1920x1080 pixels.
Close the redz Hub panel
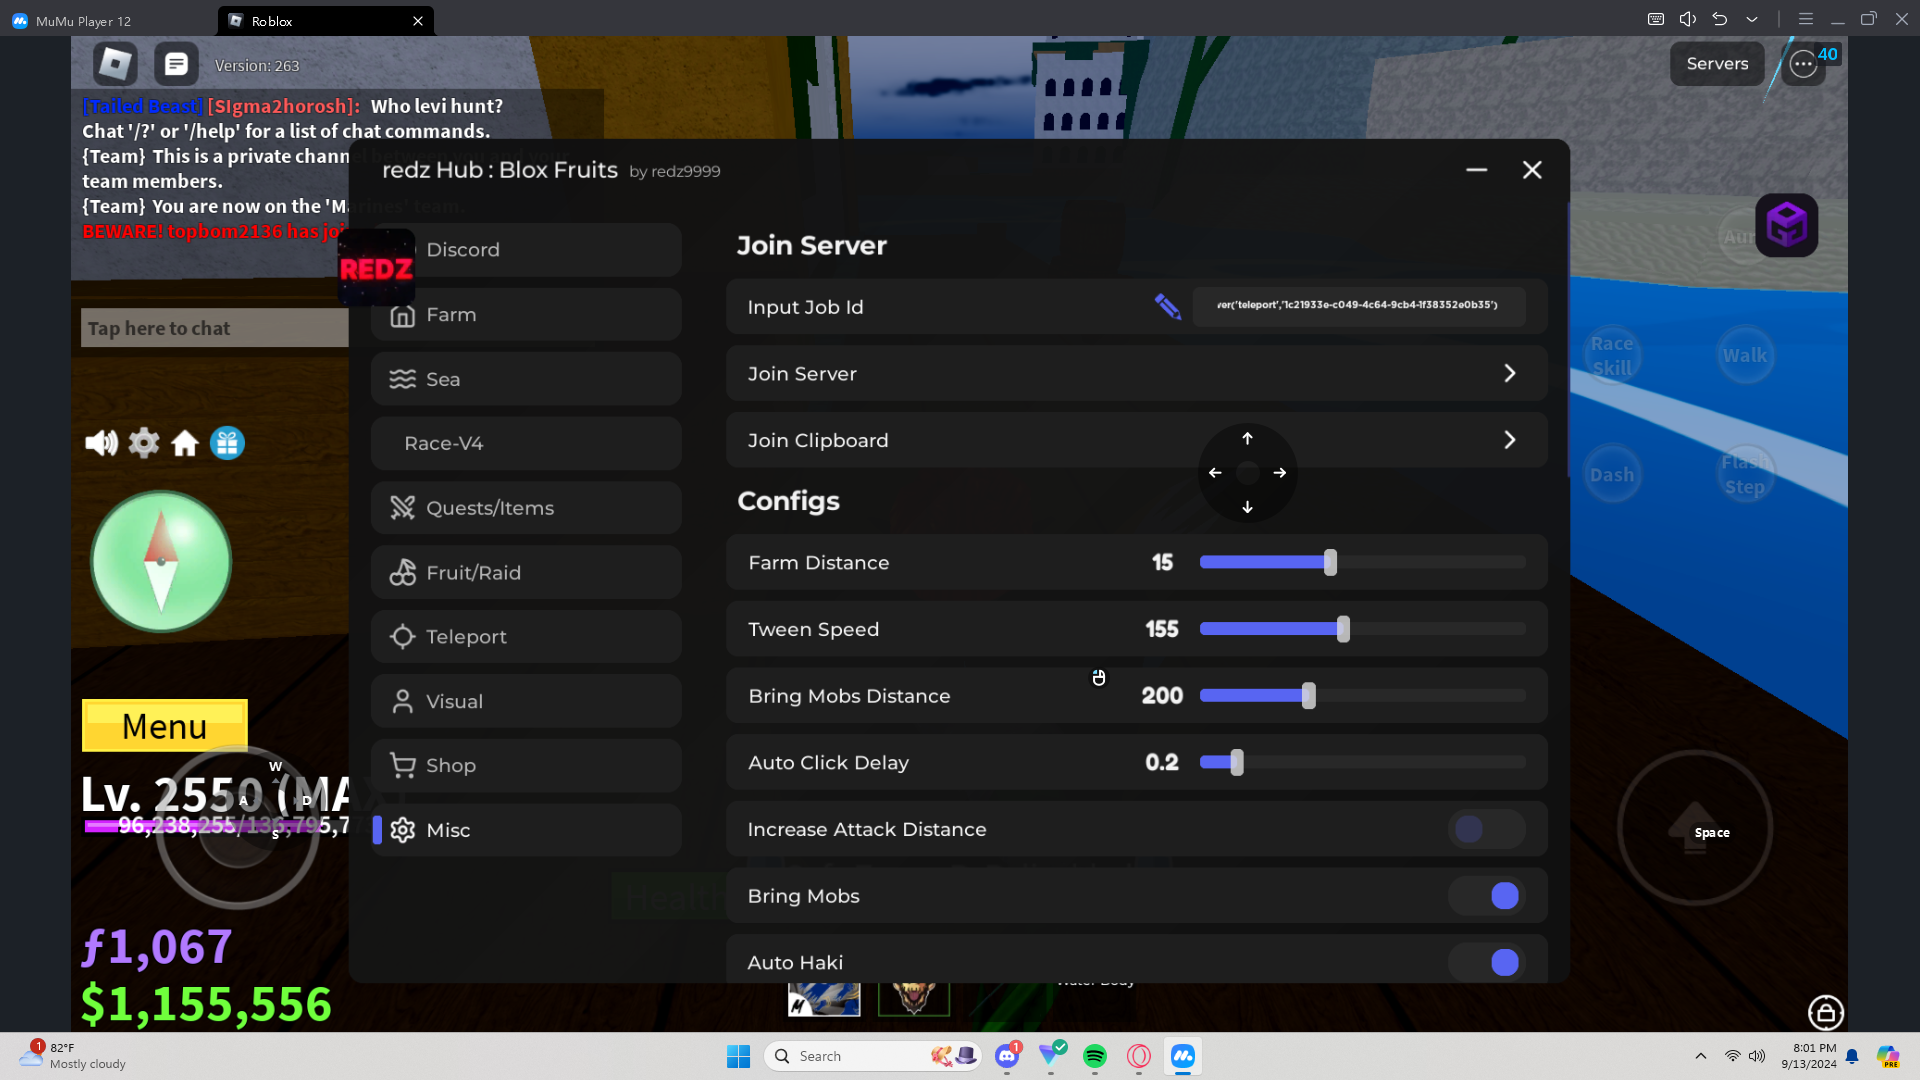[x=1532, y=170]
